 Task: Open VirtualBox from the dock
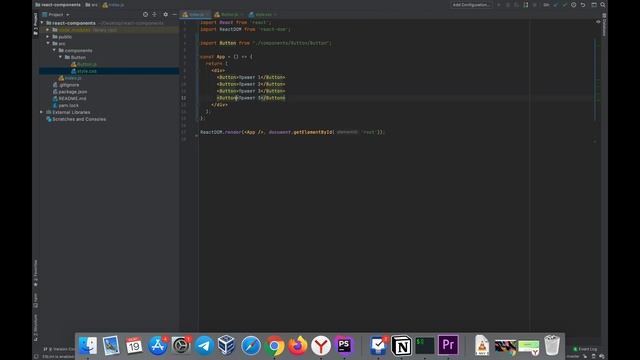point(227,345)
